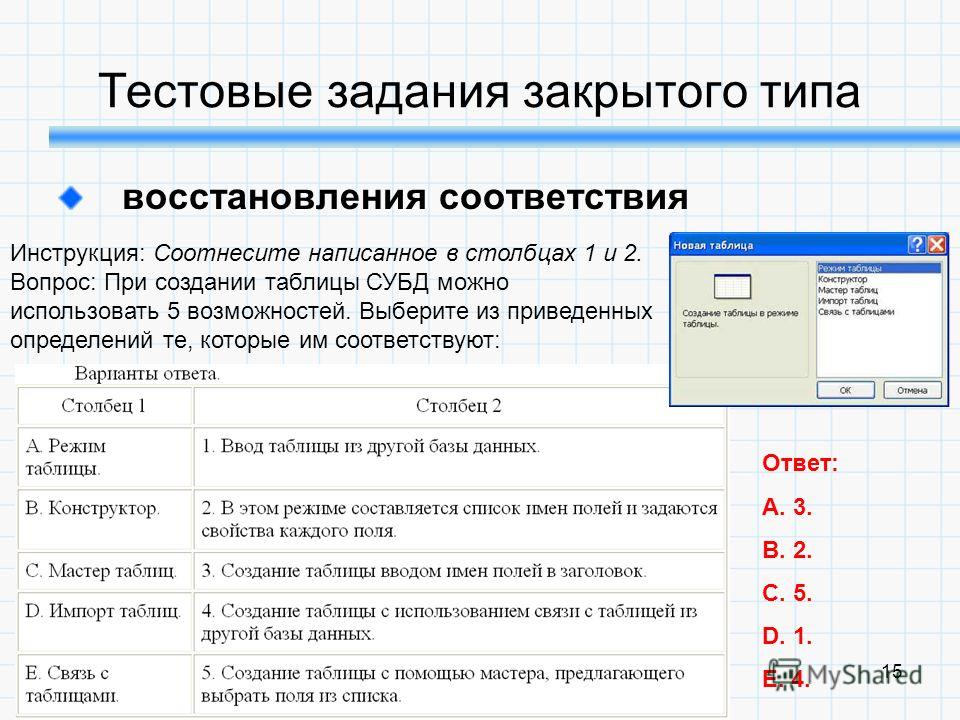Click cell 'E. Связь с таблицами.'

coord(105,684)
